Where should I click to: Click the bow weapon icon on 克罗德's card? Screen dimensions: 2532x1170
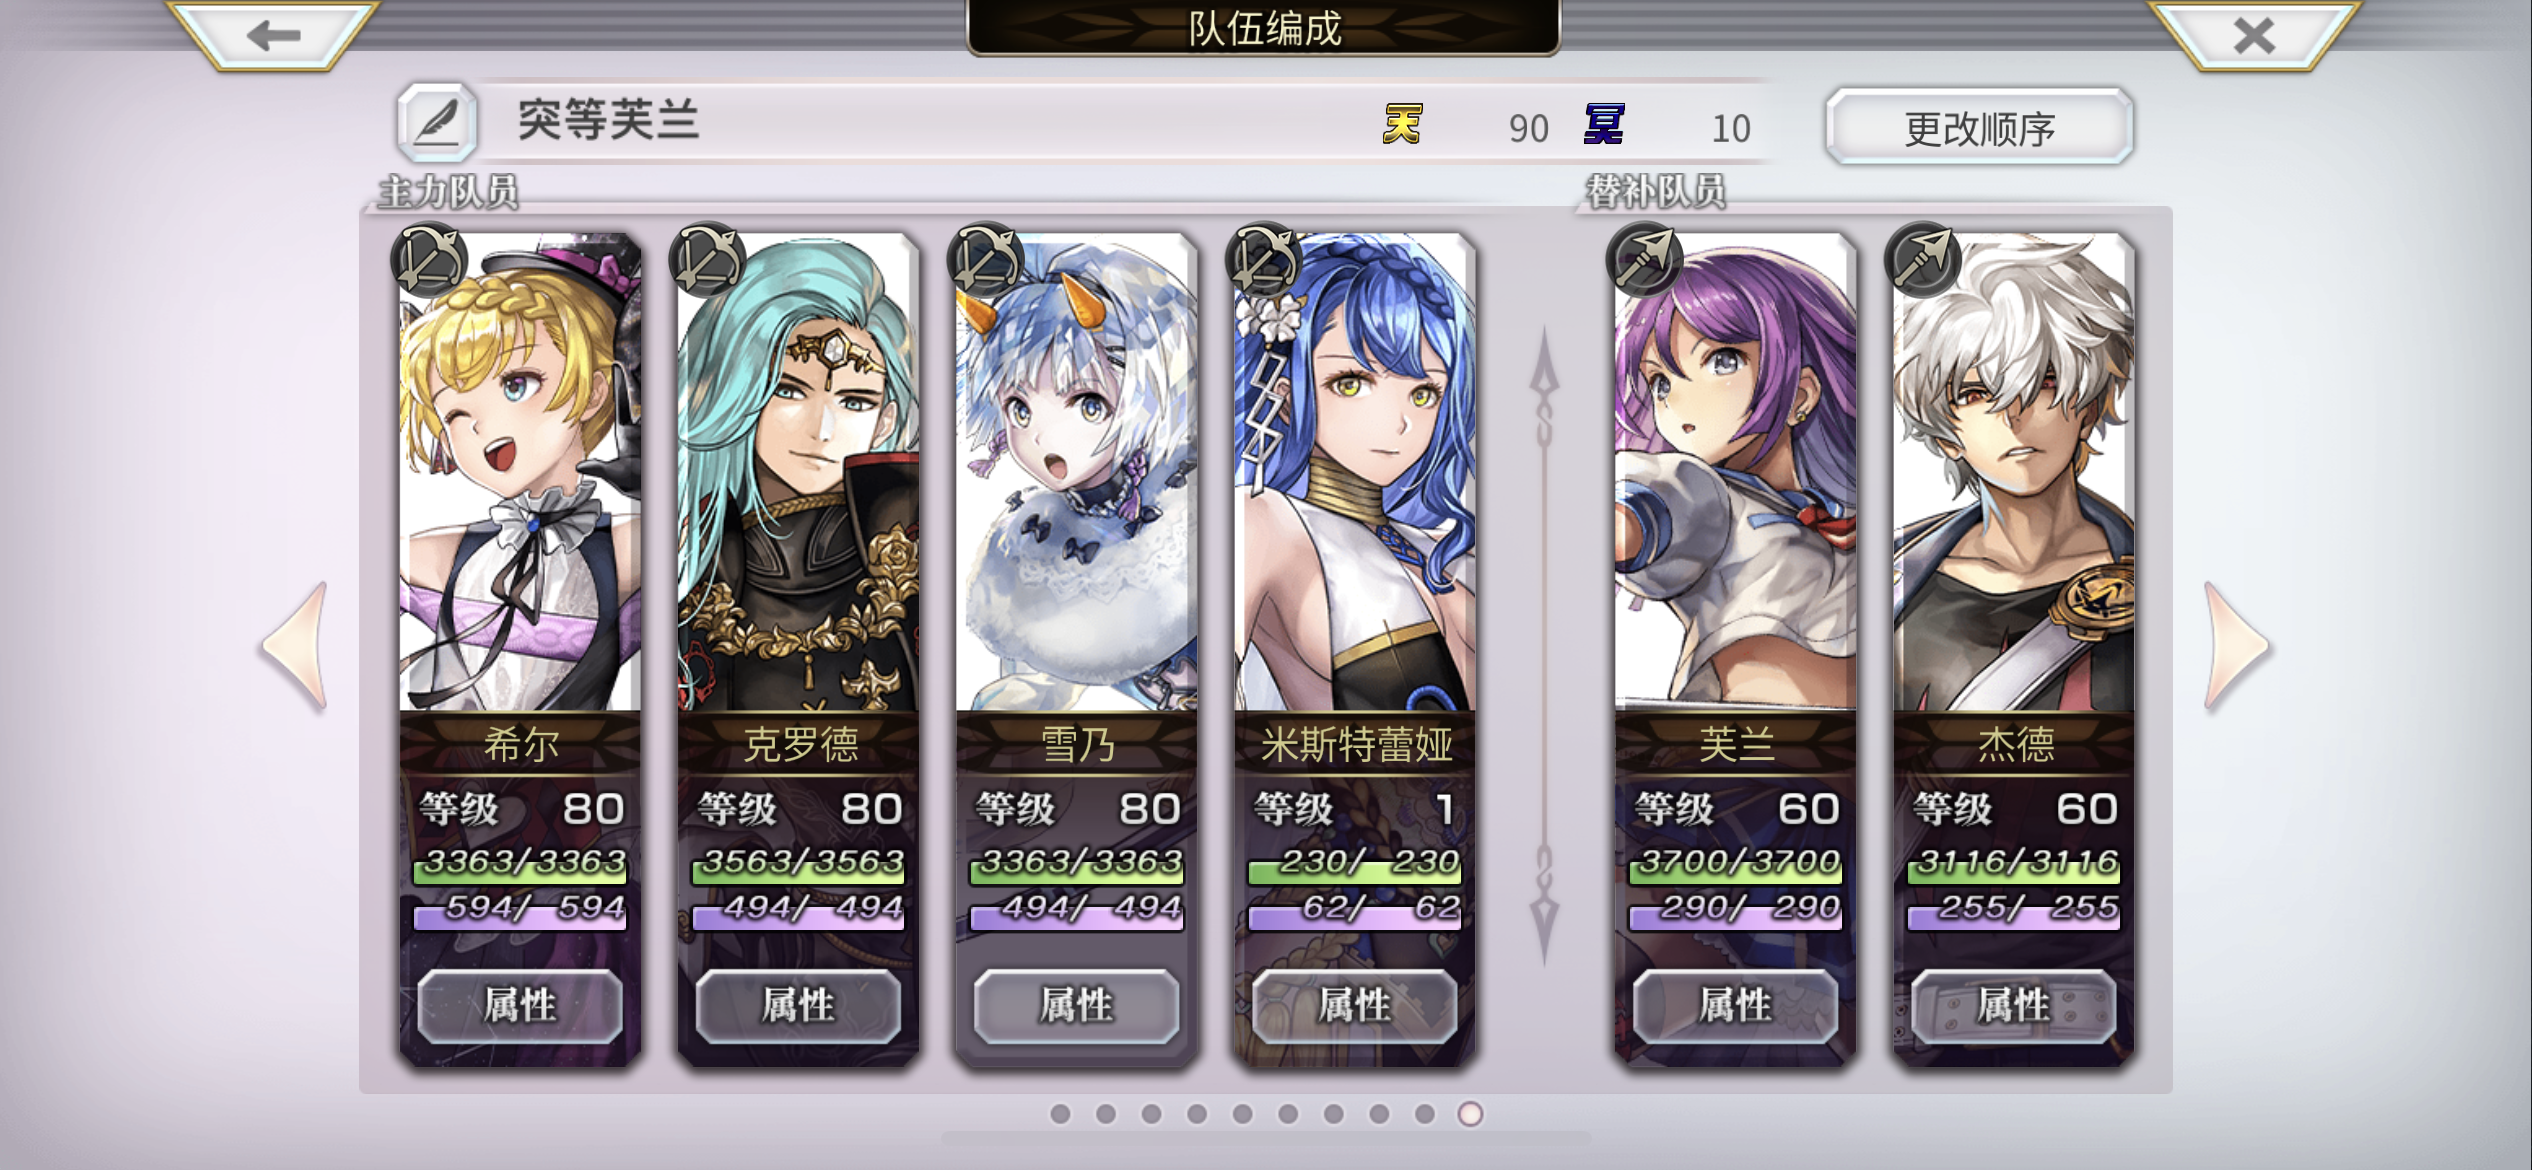pyautogui.click(x=708, y=259)
